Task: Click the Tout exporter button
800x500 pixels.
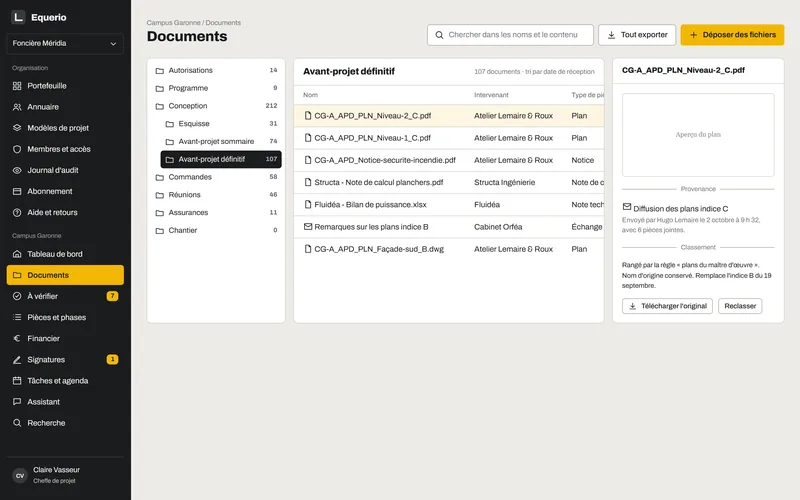Action: pos(637,35)
